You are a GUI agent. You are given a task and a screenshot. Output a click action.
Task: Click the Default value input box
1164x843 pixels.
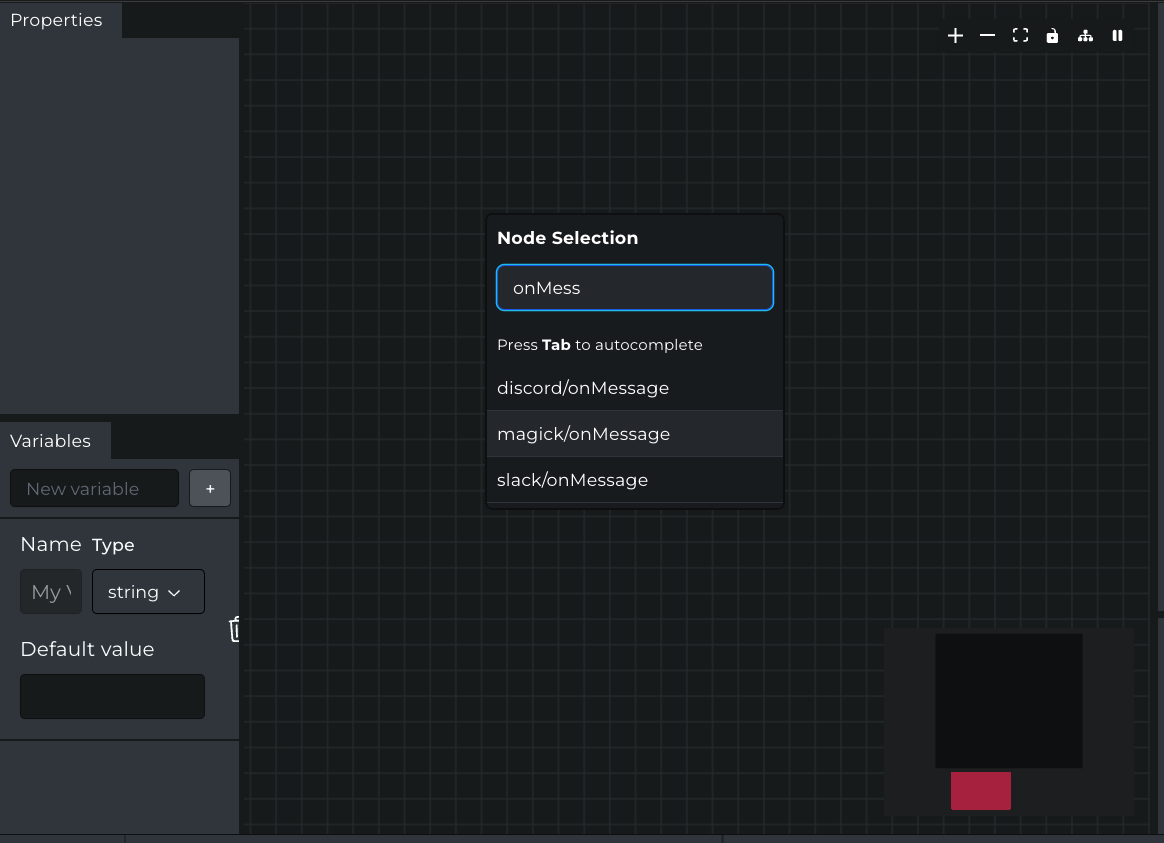pos(112,696)
